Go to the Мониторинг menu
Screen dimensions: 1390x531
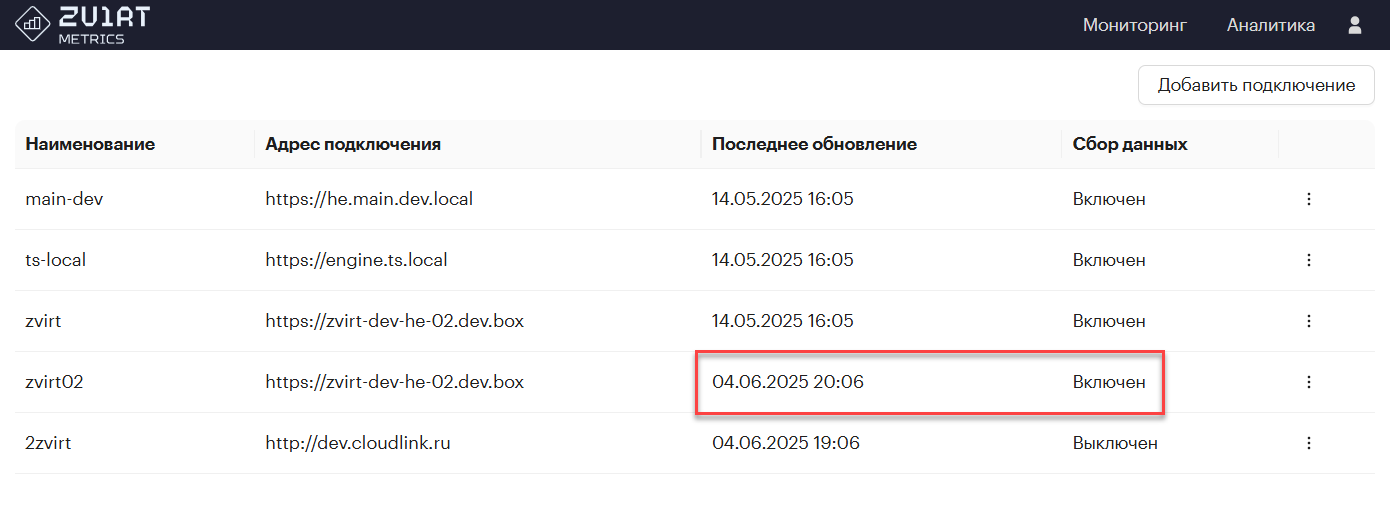pyautogui.click(x=1134, y=25)
